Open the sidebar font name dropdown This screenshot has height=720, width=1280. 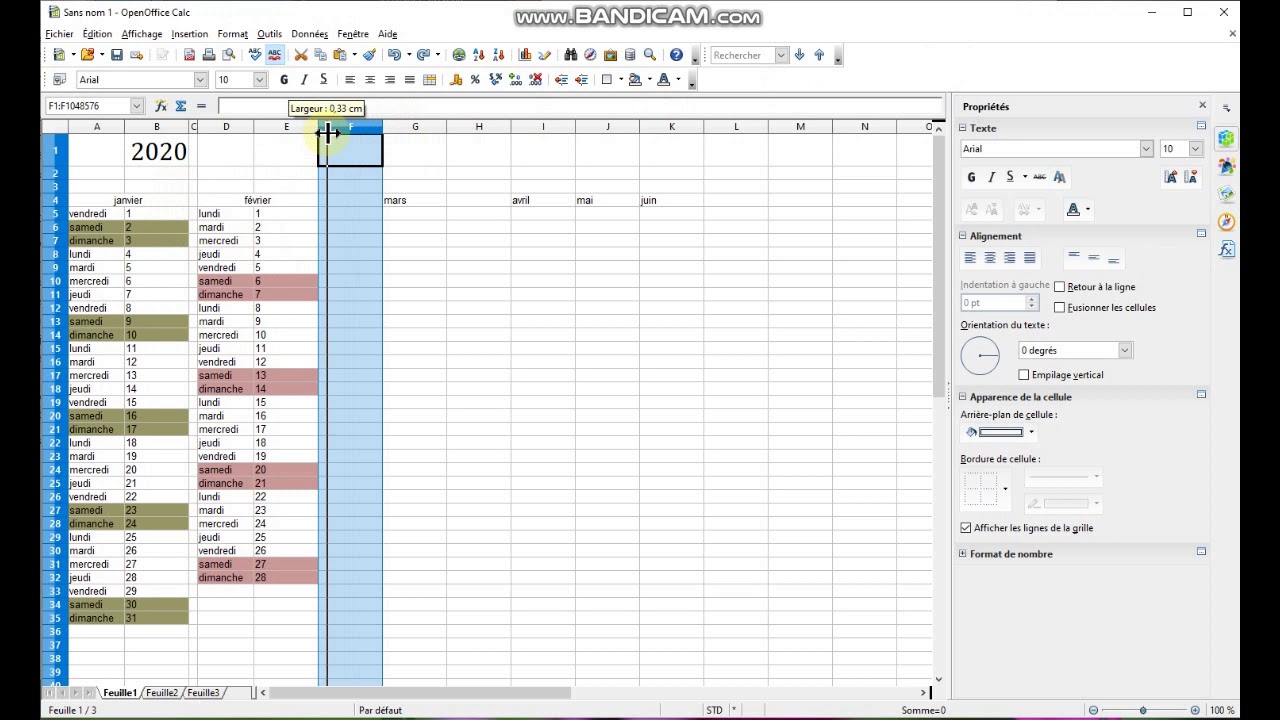1146,149
